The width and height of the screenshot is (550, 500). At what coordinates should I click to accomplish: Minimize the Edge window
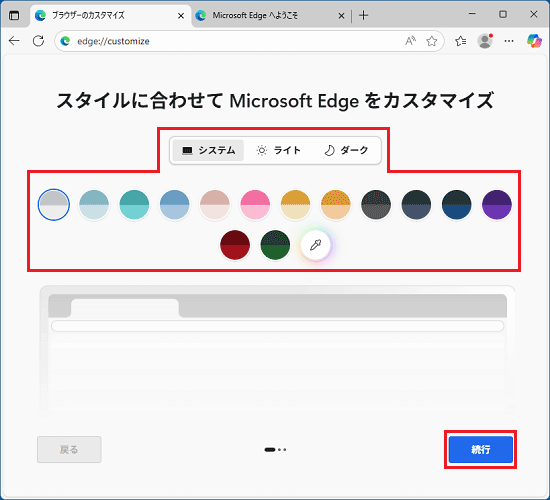click(472, 14)
